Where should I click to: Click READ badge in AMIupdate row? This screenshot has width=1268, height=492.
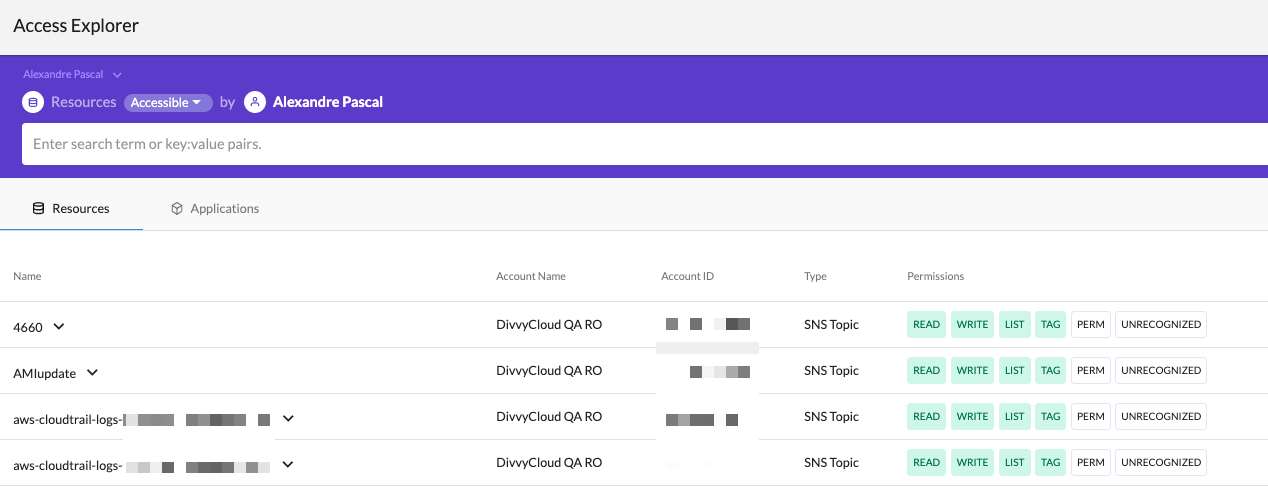pyautogui.click(x=927, y=371)
